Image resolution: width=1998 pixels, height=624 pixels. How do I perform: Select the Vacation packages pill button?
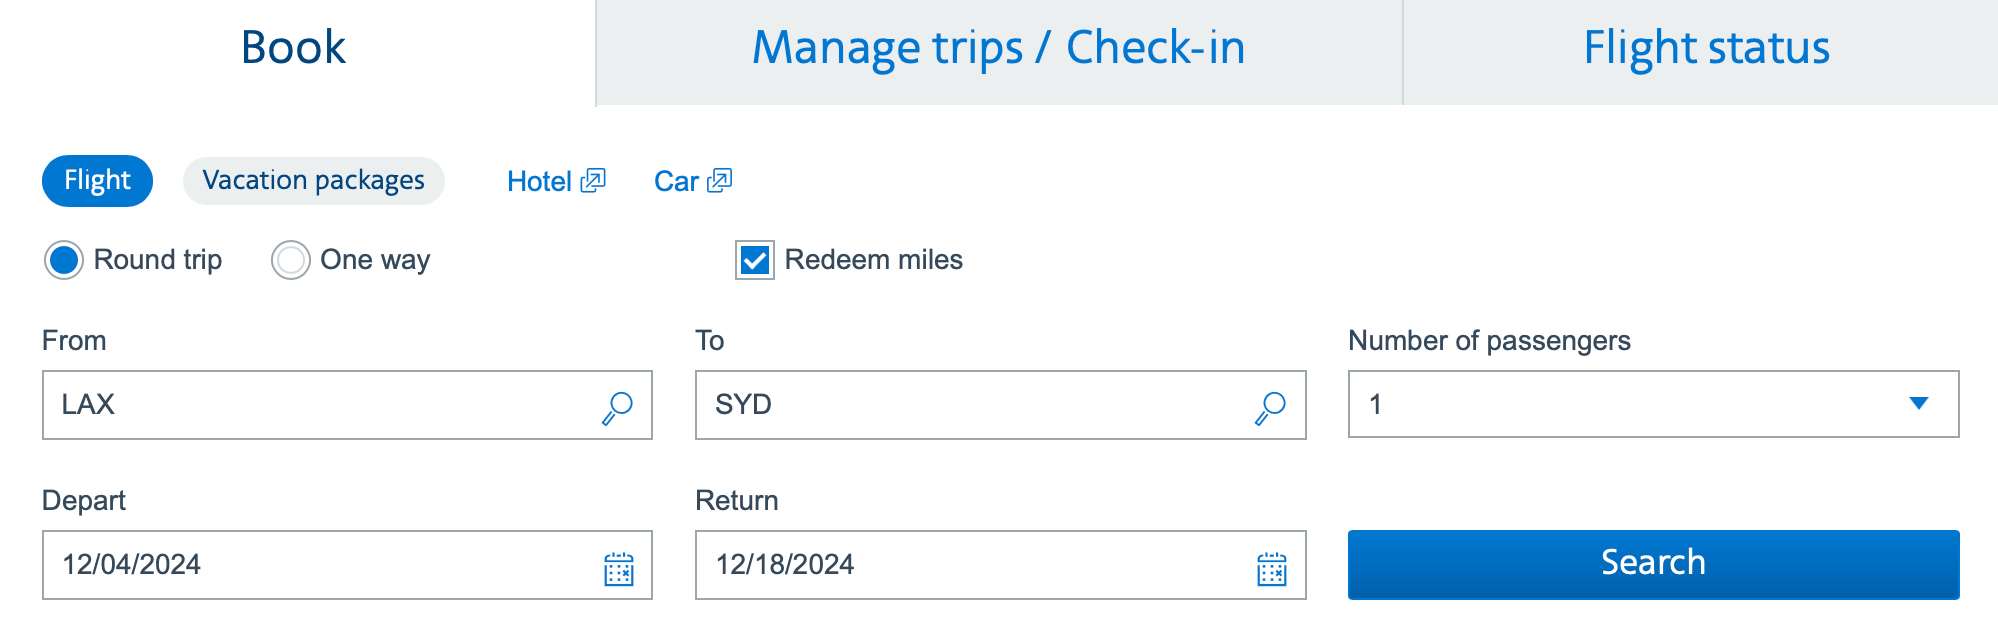click(x=313, y=181)
